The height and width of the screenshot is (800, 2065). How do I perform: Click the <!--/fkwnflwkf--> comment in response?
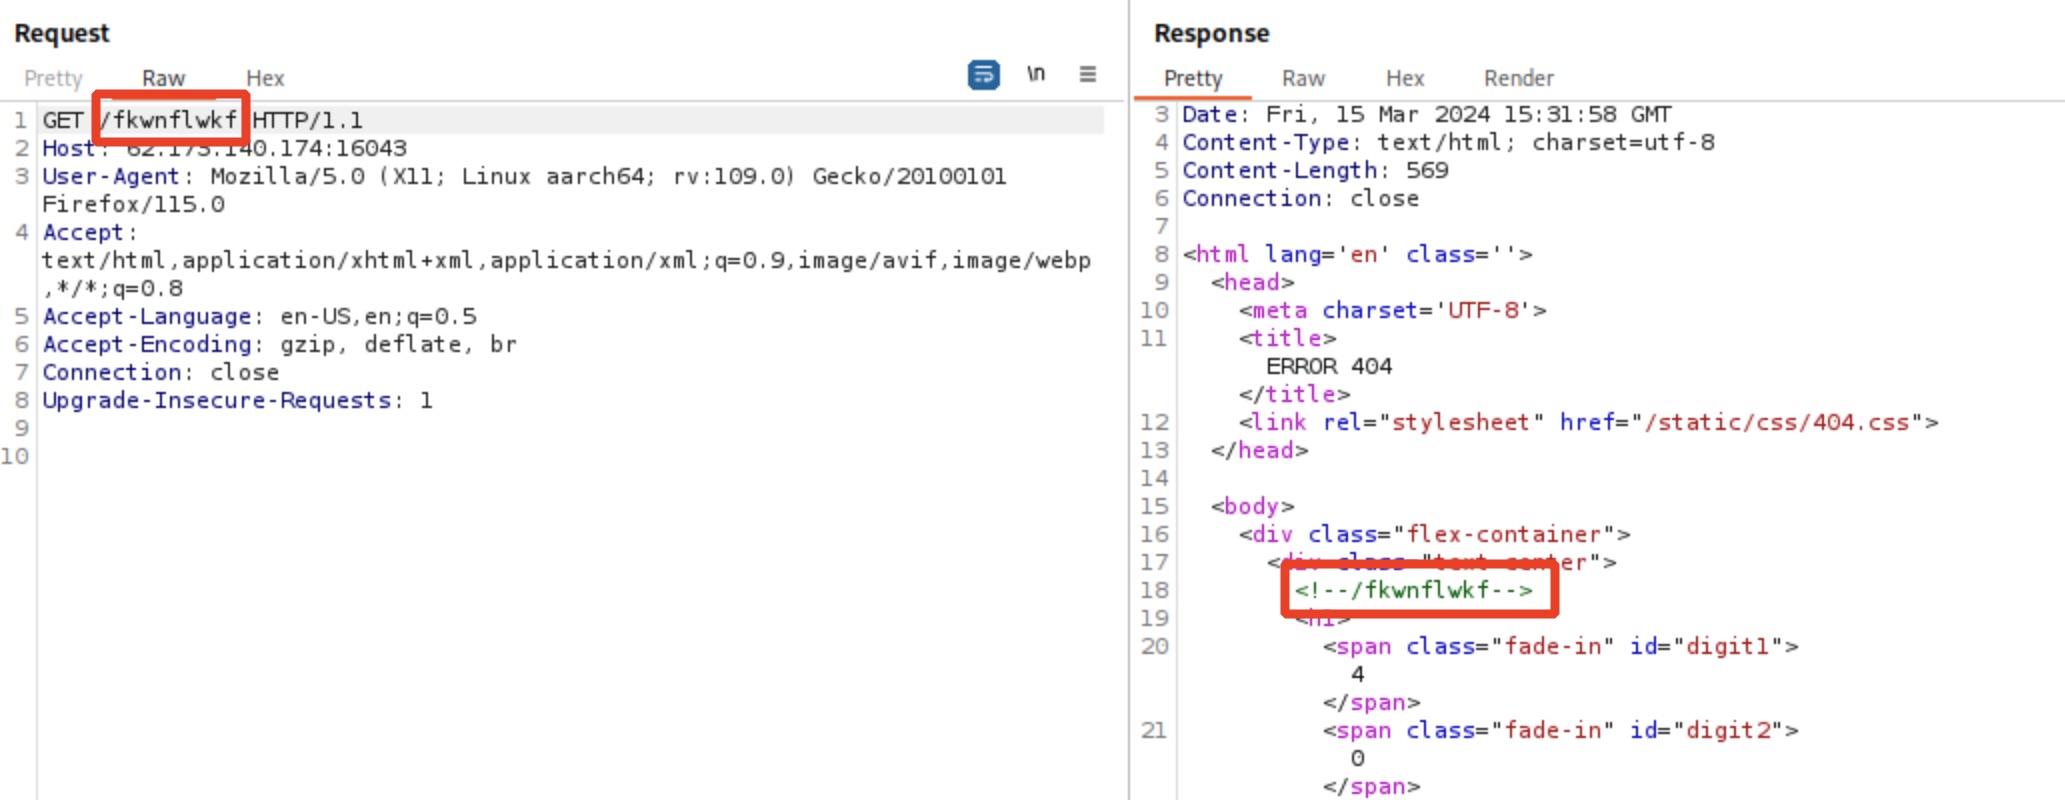(1413, 590)
